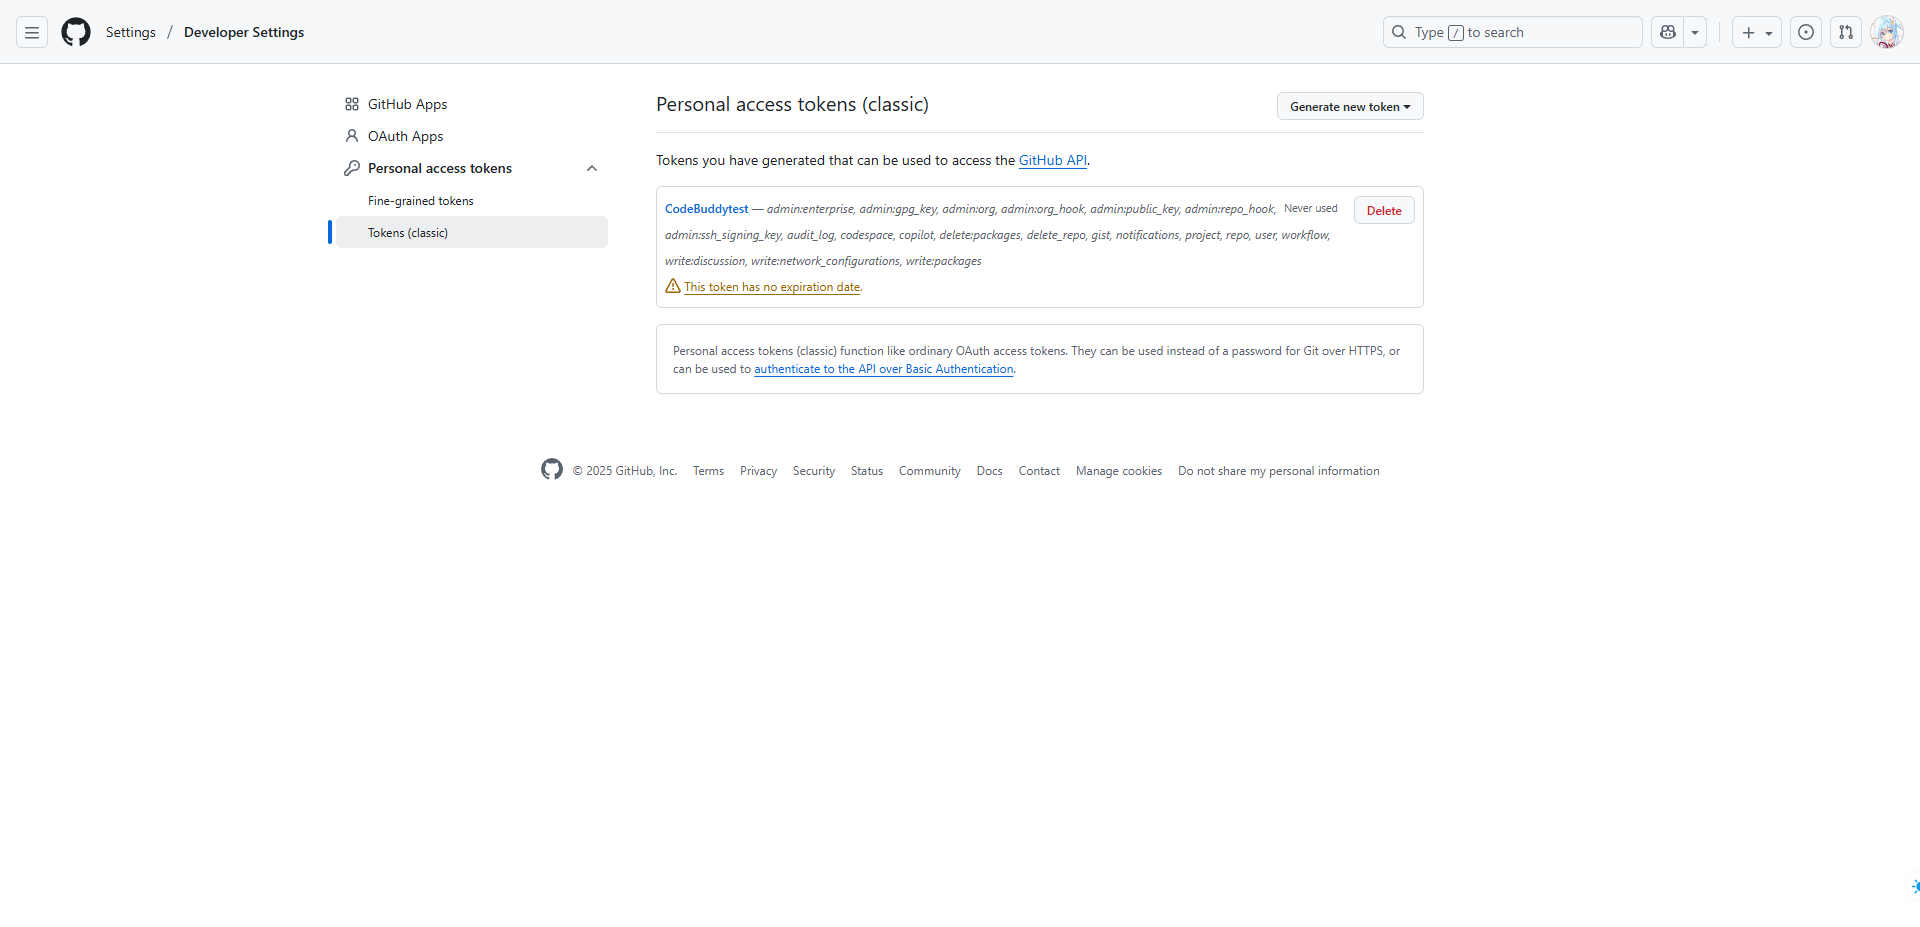Open the issues icon in header
Screen dimensions: 1920x927
[1805, 32]
